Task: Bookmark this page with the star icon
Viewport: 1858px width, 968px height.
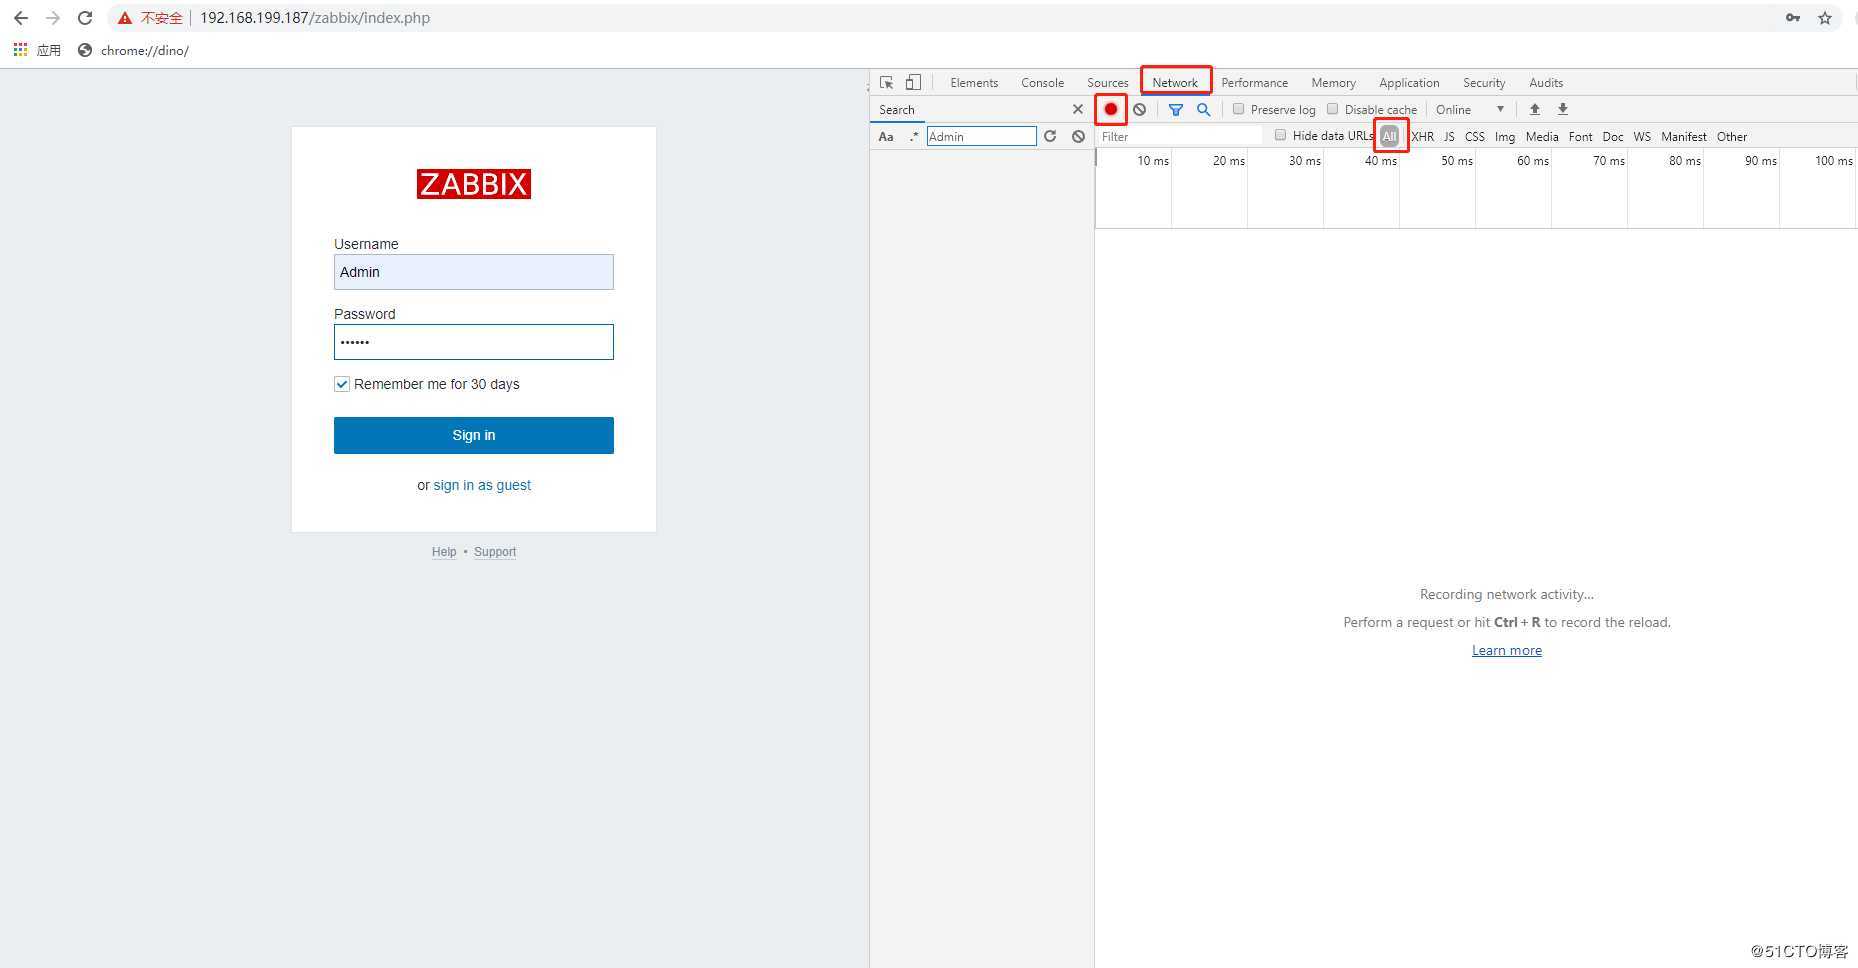Action: click(1825, 18)
